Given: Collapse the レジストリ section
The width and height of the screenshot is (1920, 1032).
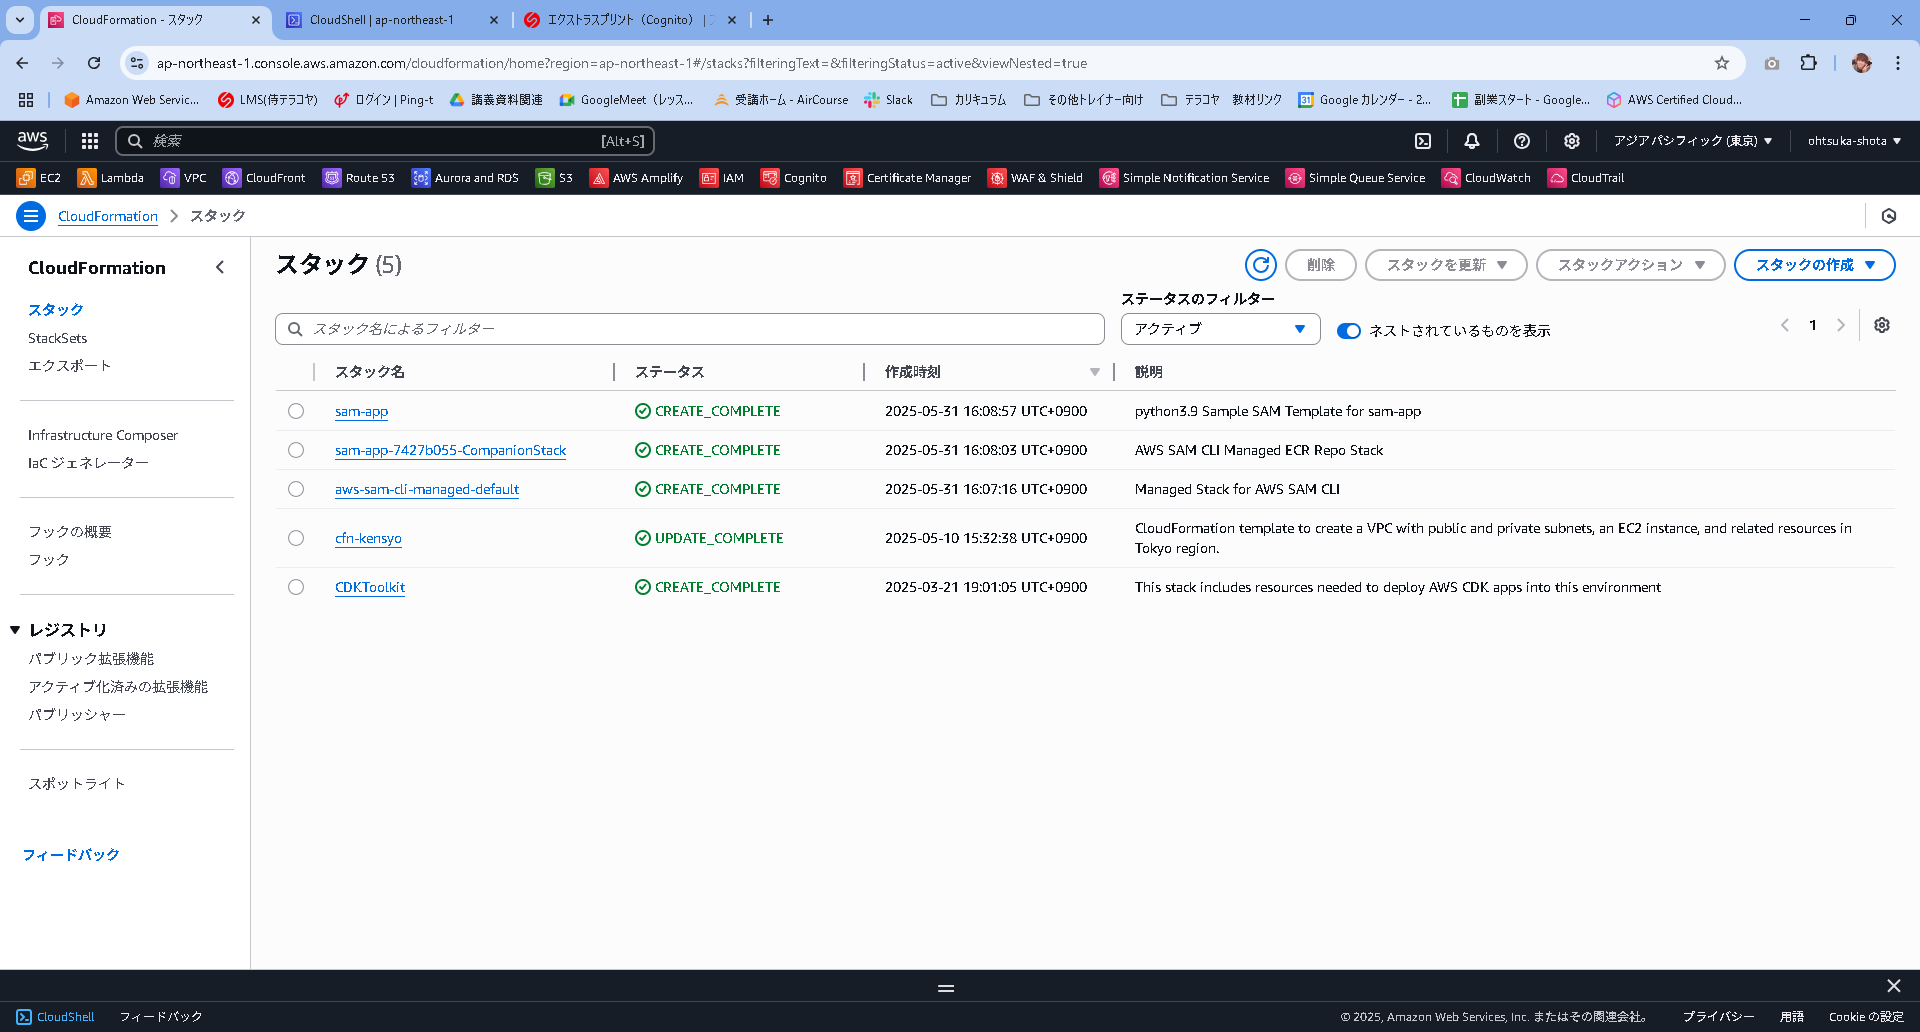Looking at the screenshot, I should 15,630.
